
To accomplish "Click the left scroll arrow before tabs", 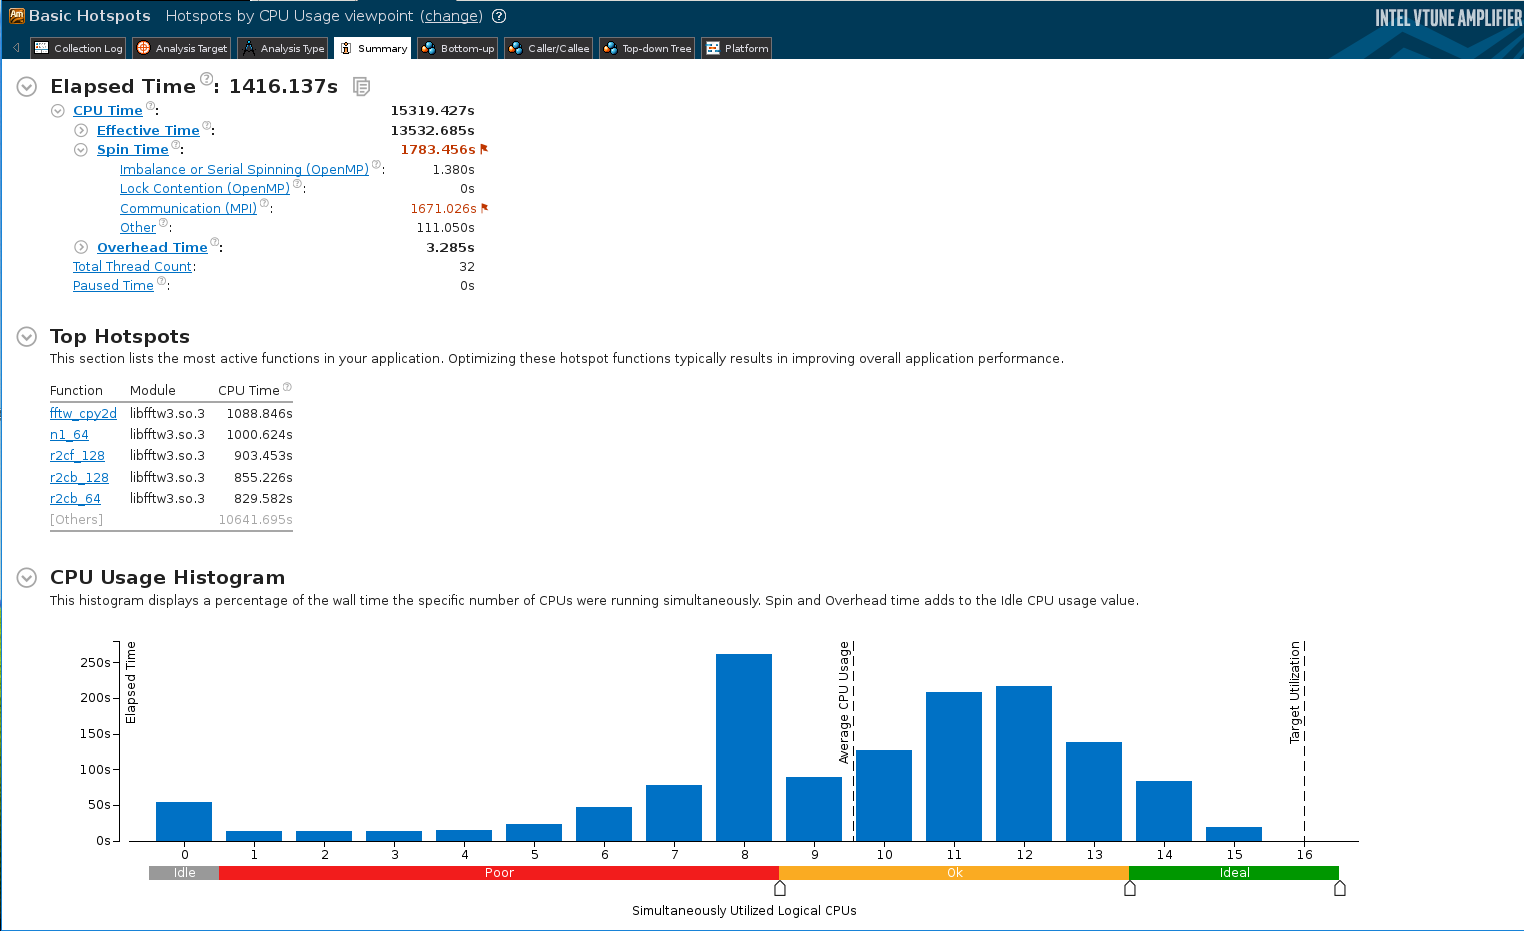I will pos(16,48).
